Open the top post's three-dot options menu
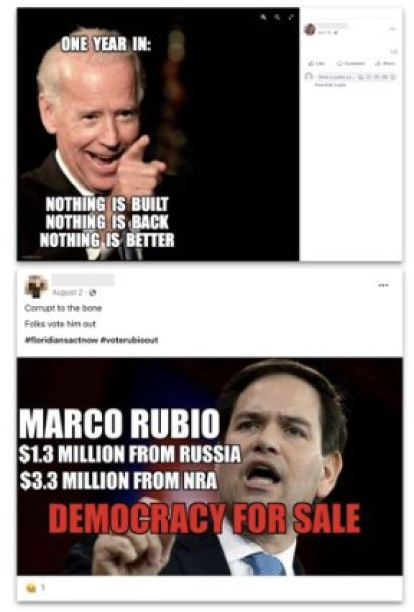This screenshot has height=612, width=414. click(393, 29)
